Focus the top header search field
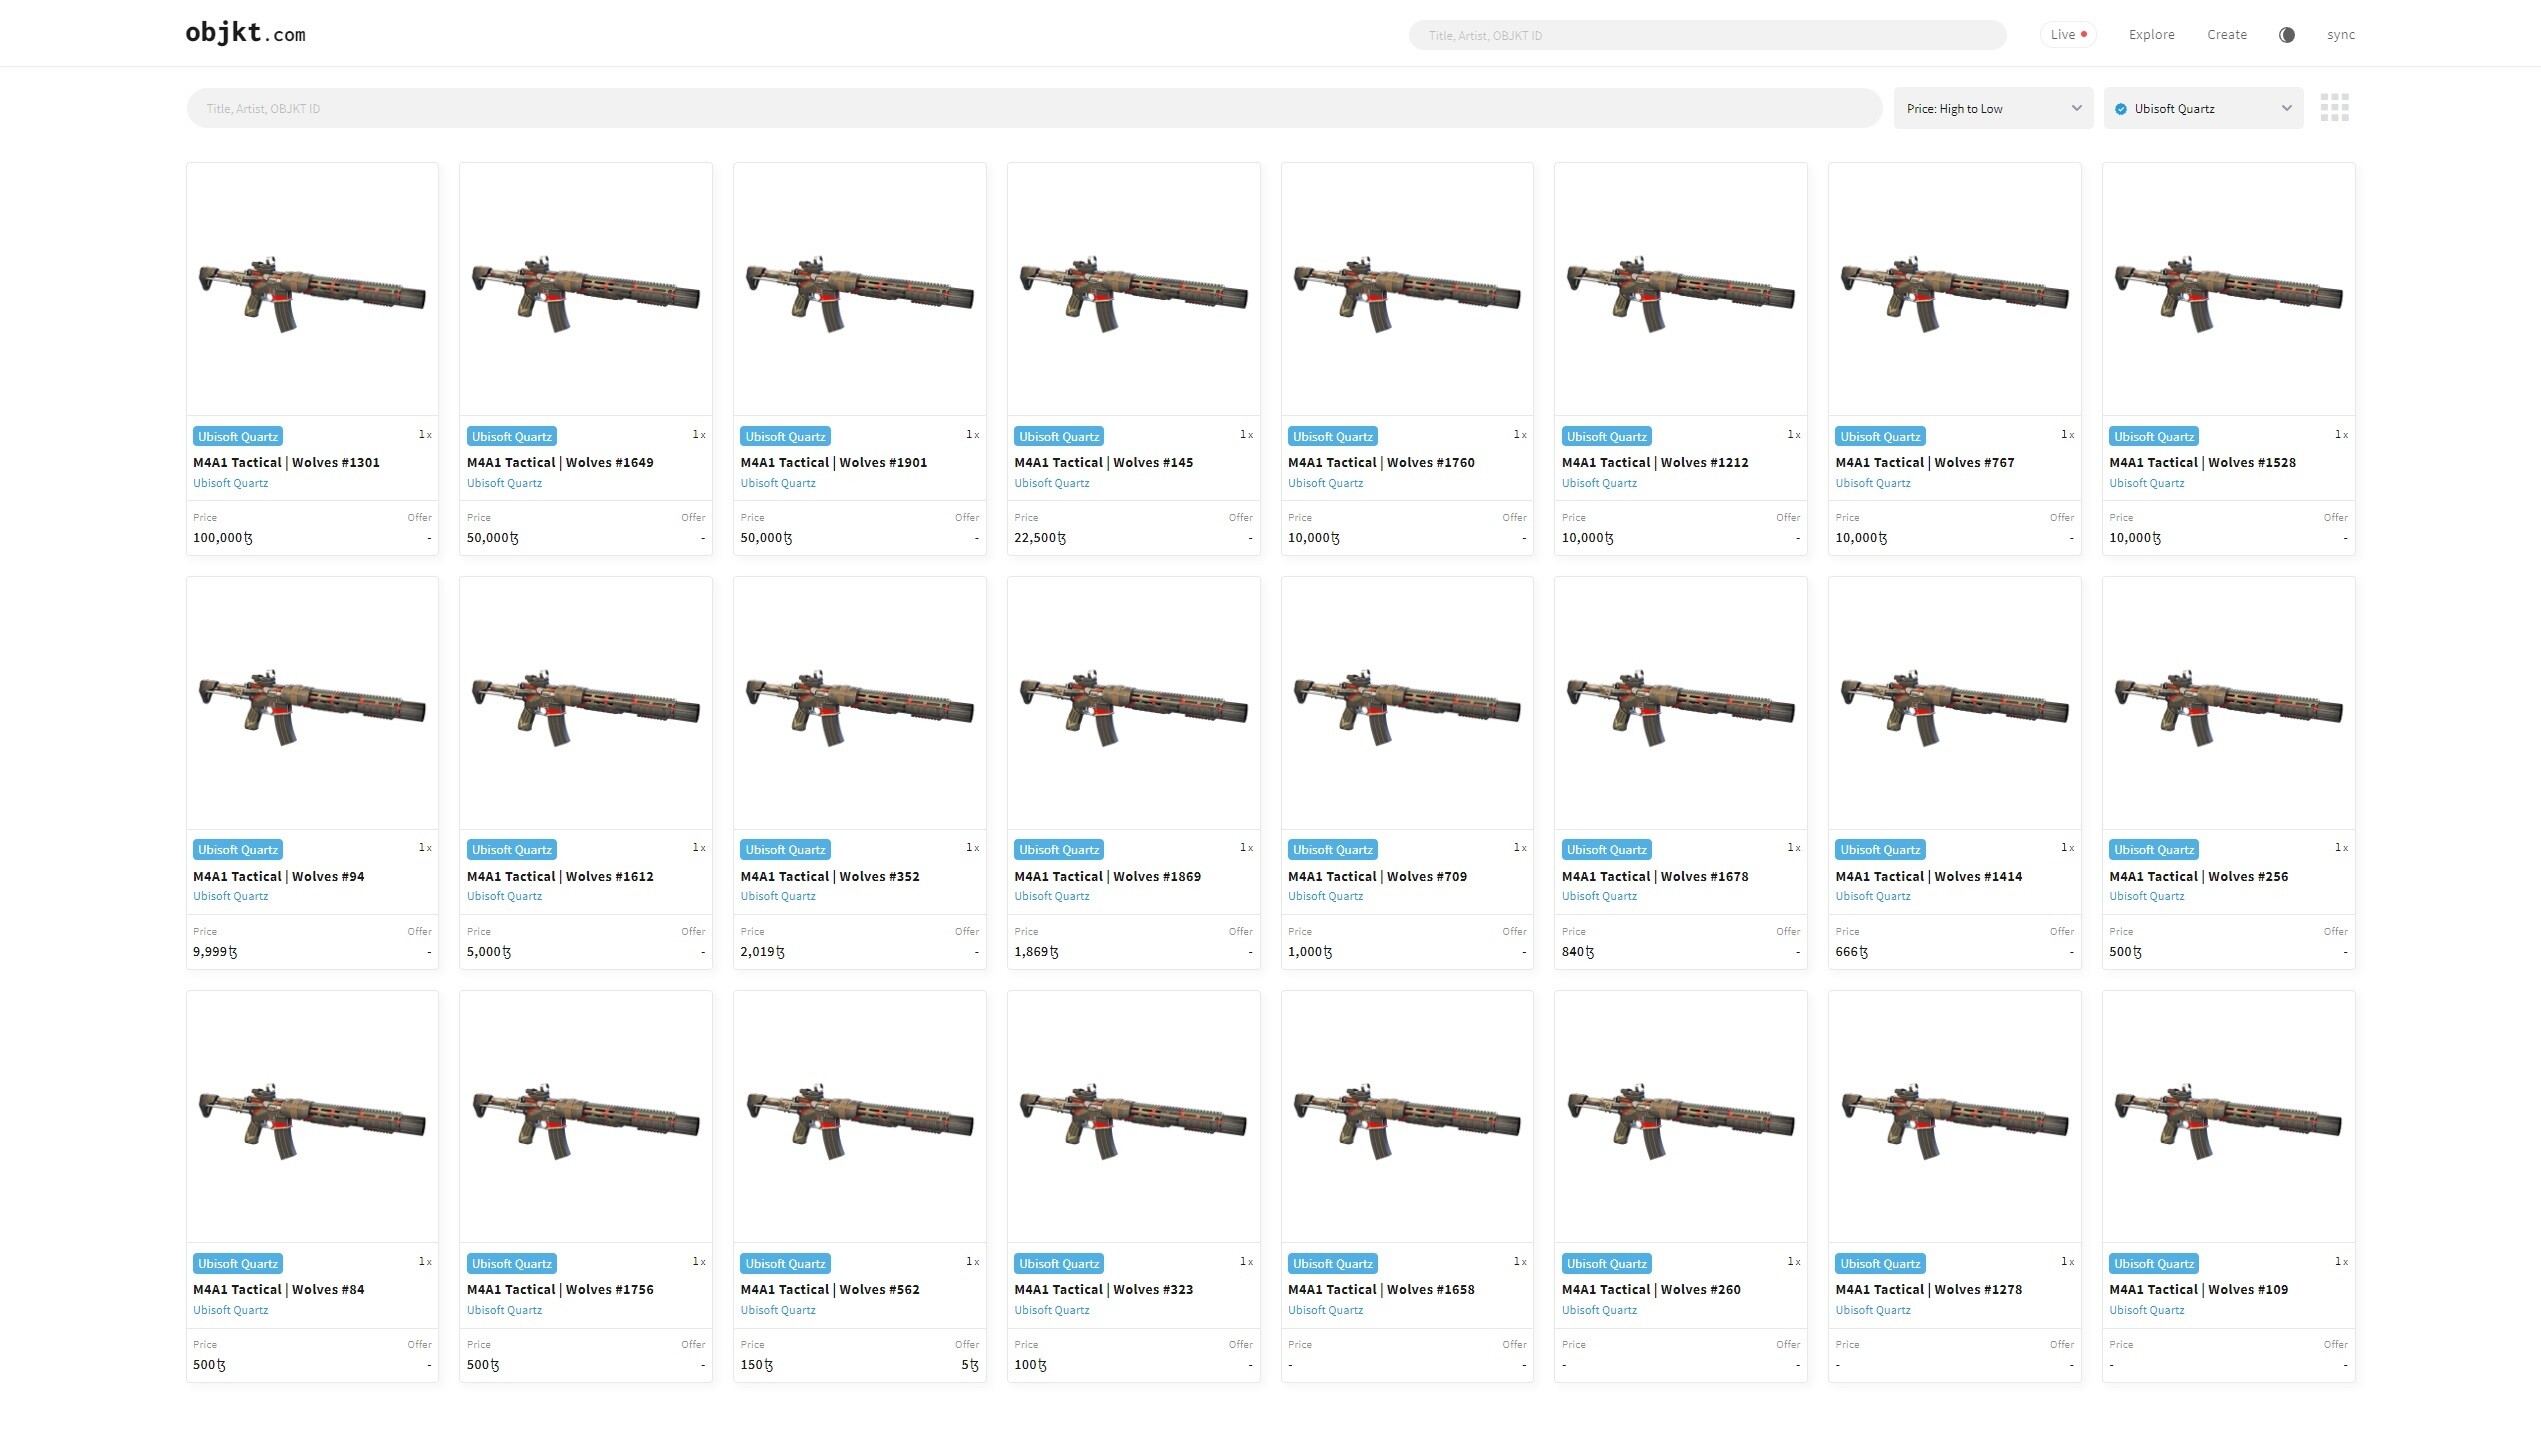This screenshot has width=2541, height=1437. pos(1706,36)
